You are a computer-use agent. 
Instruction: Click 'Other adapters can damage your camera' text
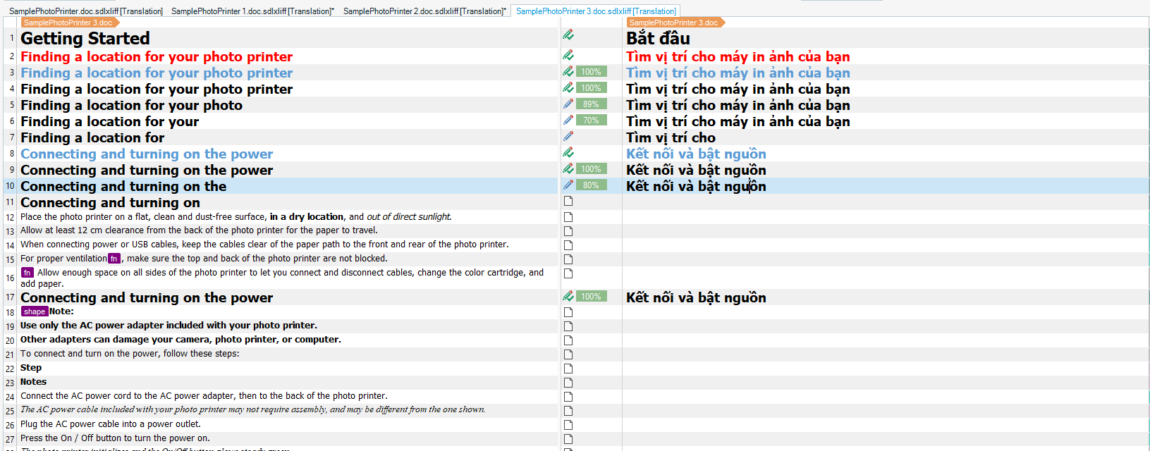pos(105,340)
